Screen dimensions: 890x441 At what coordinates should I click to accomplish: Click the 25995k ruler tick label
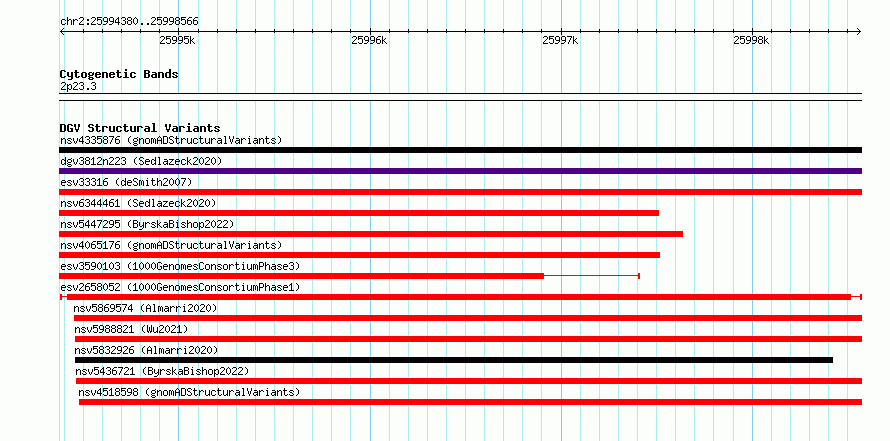coord(178,40)
